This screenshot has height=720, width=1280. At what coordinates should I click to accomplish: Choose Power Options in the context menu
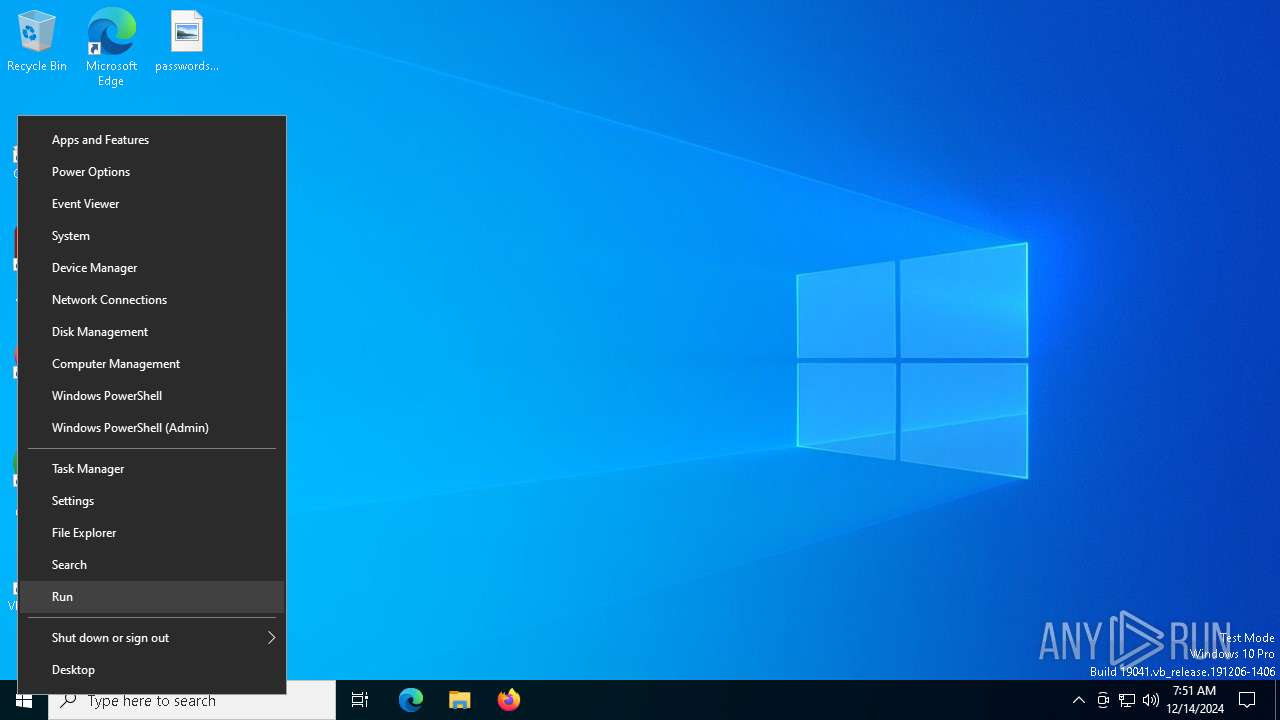pyautogui.click(x=152, y=172)
